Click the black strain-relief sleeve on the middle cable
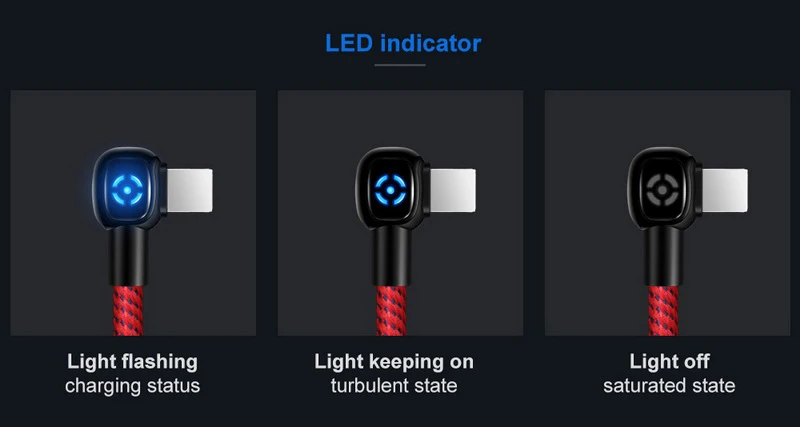The width and height of the screenshot is (800, 427). click(391, 256)
